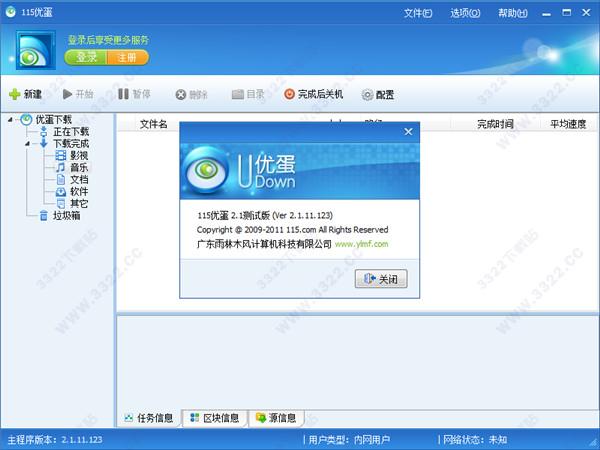The height and width of the screenshot is (450, 600).
Task: Click the red power icon for 完成后关机
Action: coord(289,94)
